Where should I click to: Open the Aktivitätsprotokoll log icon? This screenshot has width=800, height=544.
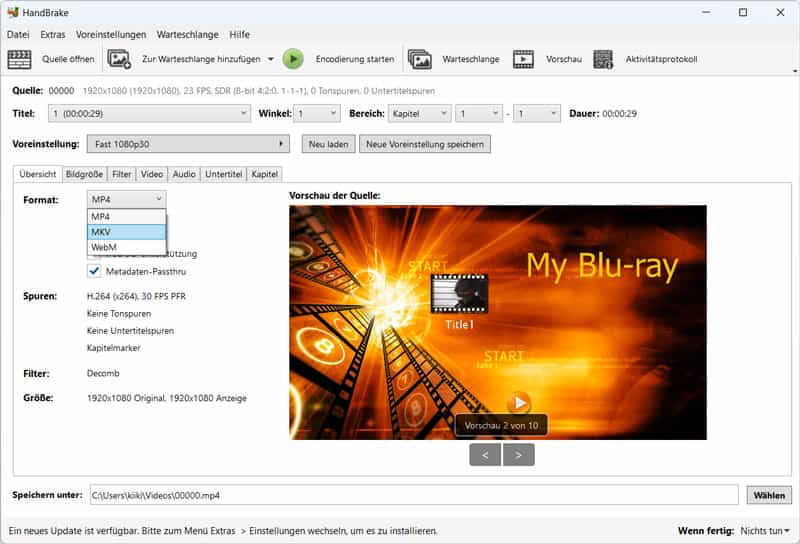click(603, 59)
